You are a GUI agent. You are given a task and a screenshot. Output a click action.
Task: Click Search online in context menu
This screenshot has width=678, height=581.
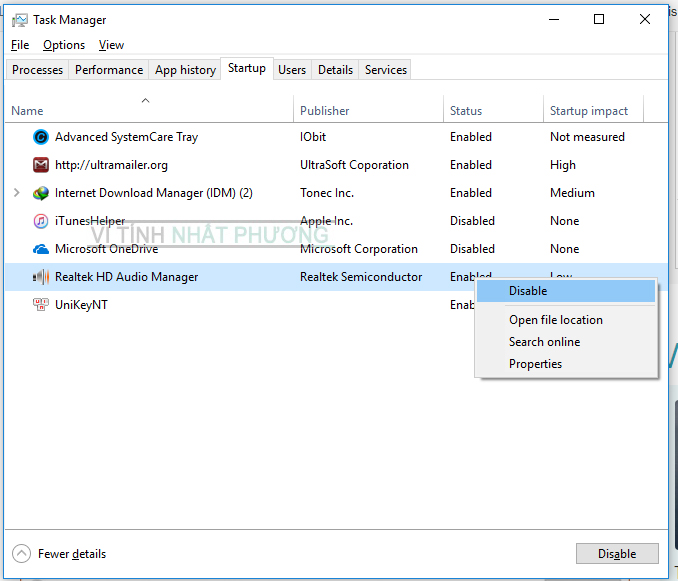[x=544, y=342]
